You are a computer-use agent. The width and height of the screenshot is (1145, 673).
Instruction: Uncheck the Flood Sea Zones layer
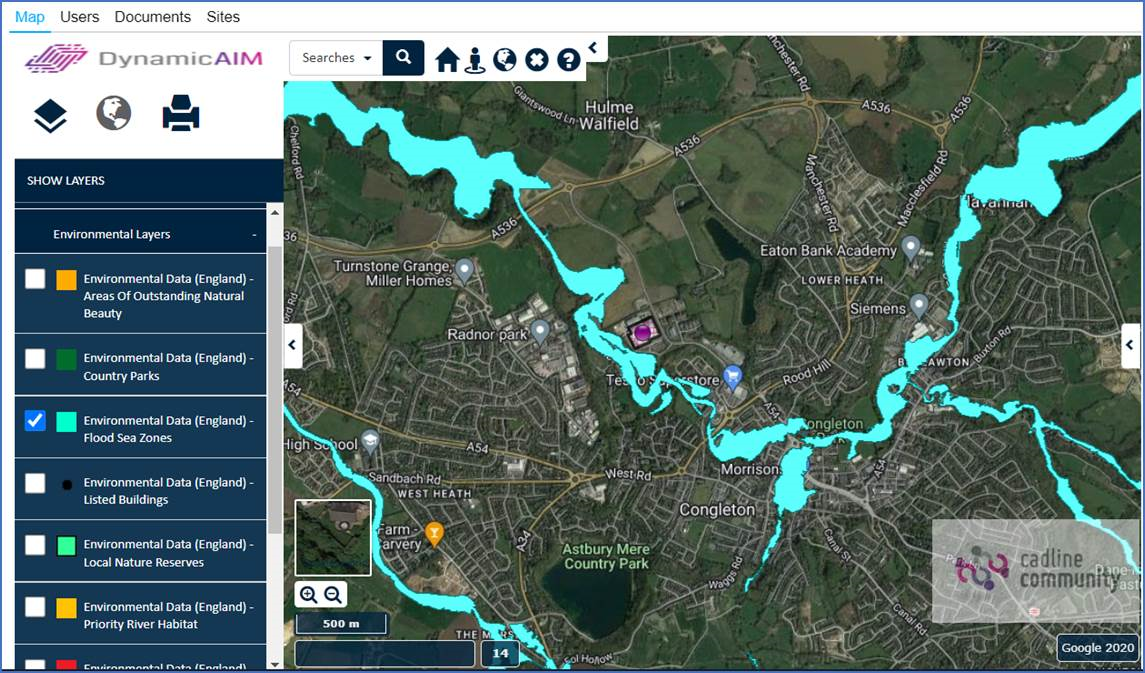pyautogui.click(x=35, y=420)
